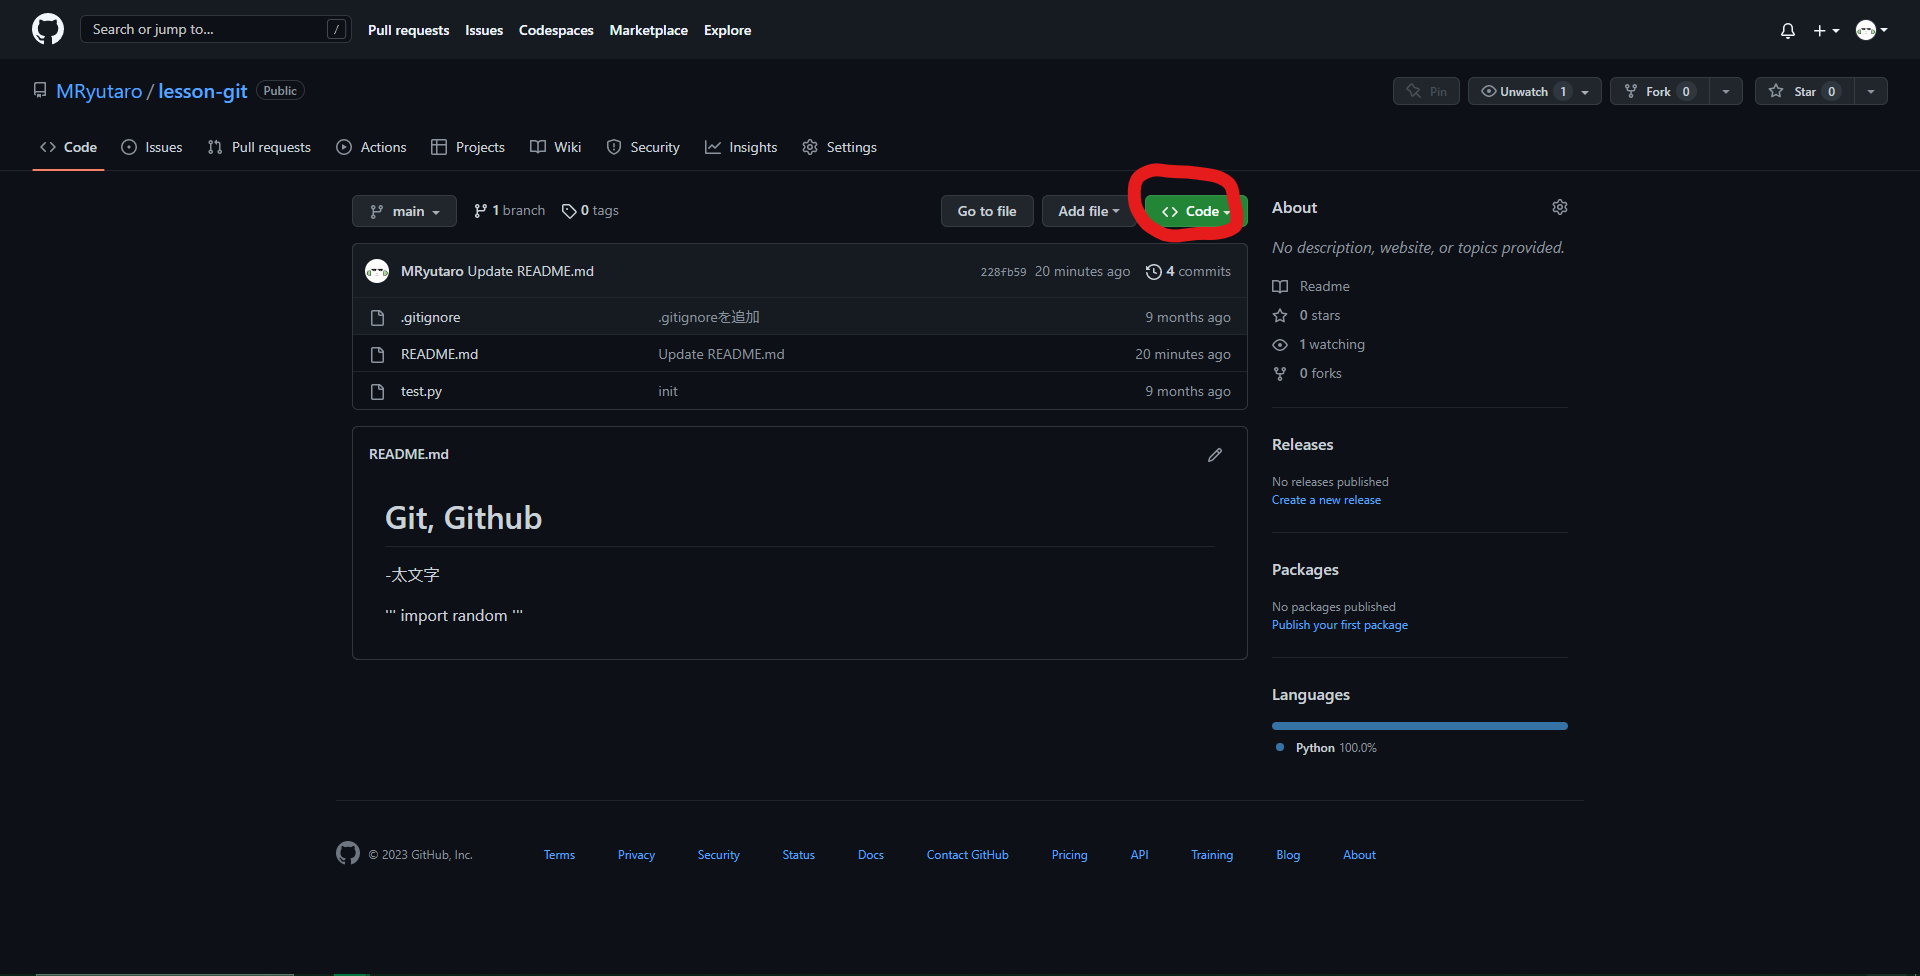Open the Actions tab
This screenshot has height=976, width=1920.
(x=371, y=147)
